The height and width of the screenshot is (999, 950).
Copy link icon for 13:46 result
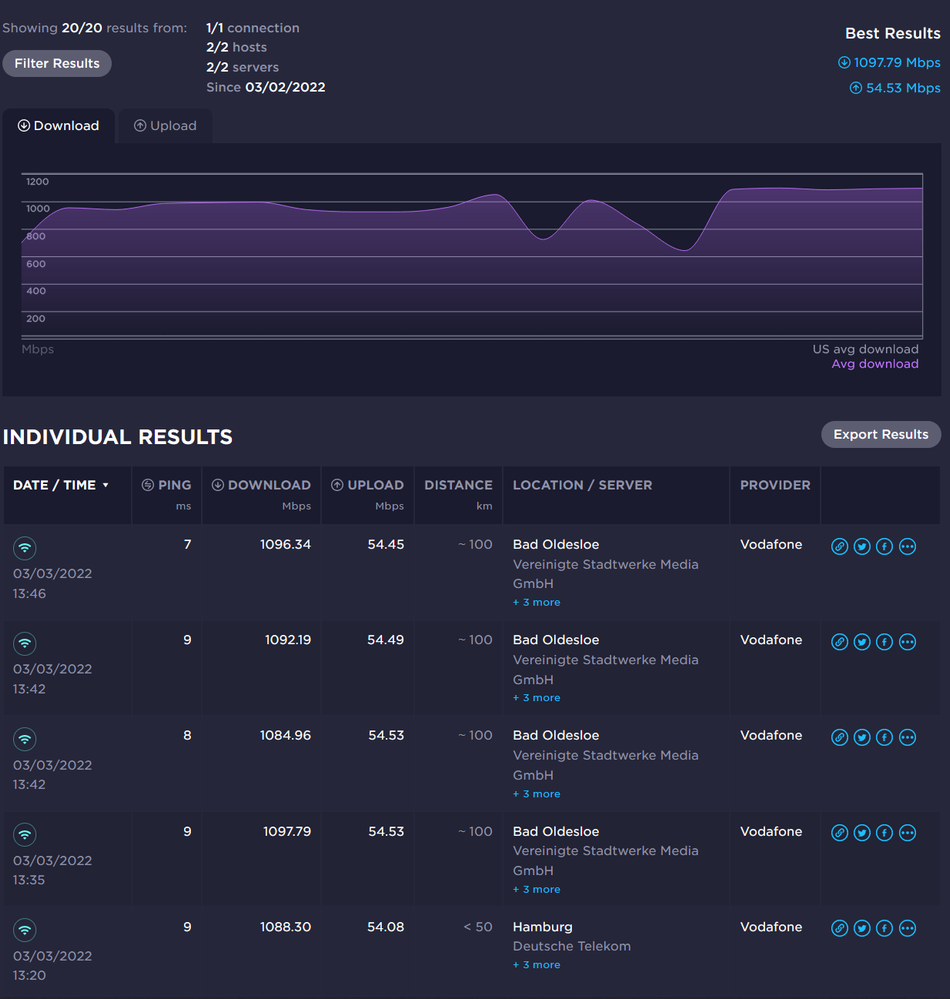point(840,546)
